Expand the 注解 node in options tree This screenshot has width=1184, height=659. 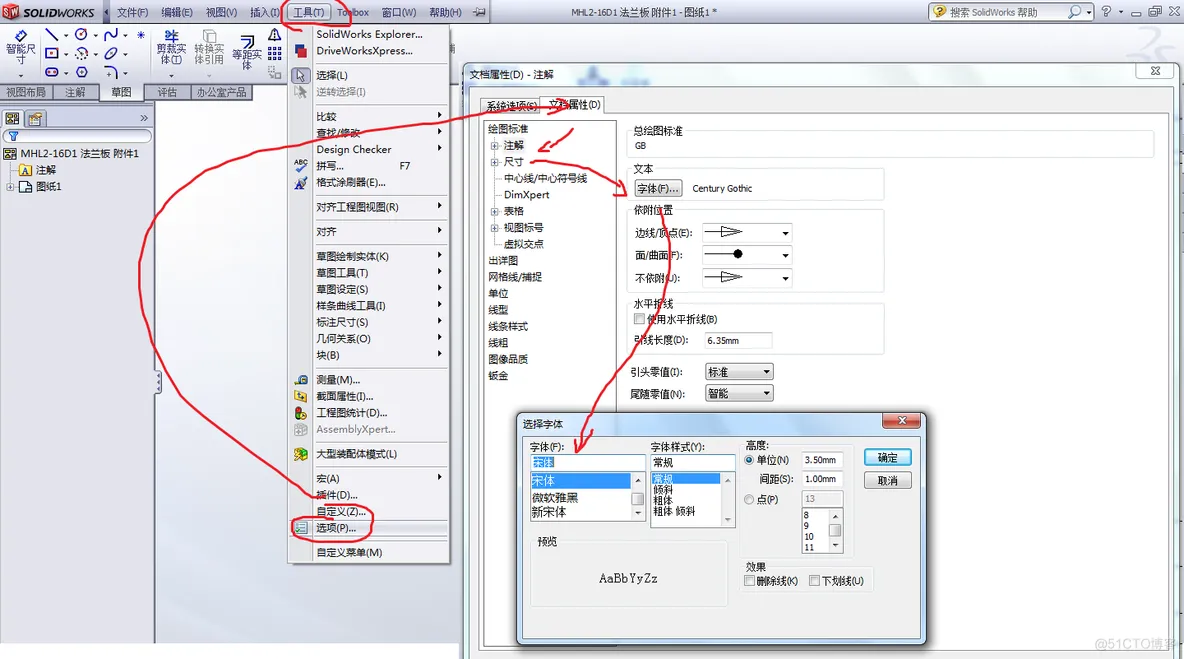click(x=495, y=146)
